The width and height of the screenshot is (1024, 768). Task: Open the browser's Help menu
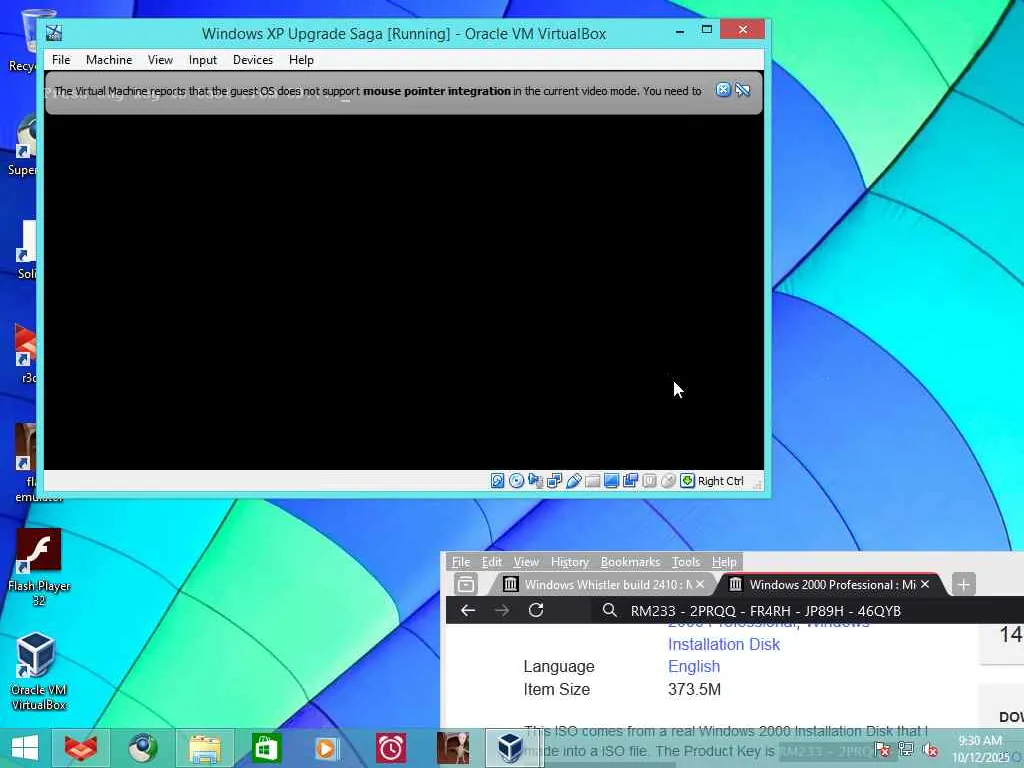coord(724,562)
